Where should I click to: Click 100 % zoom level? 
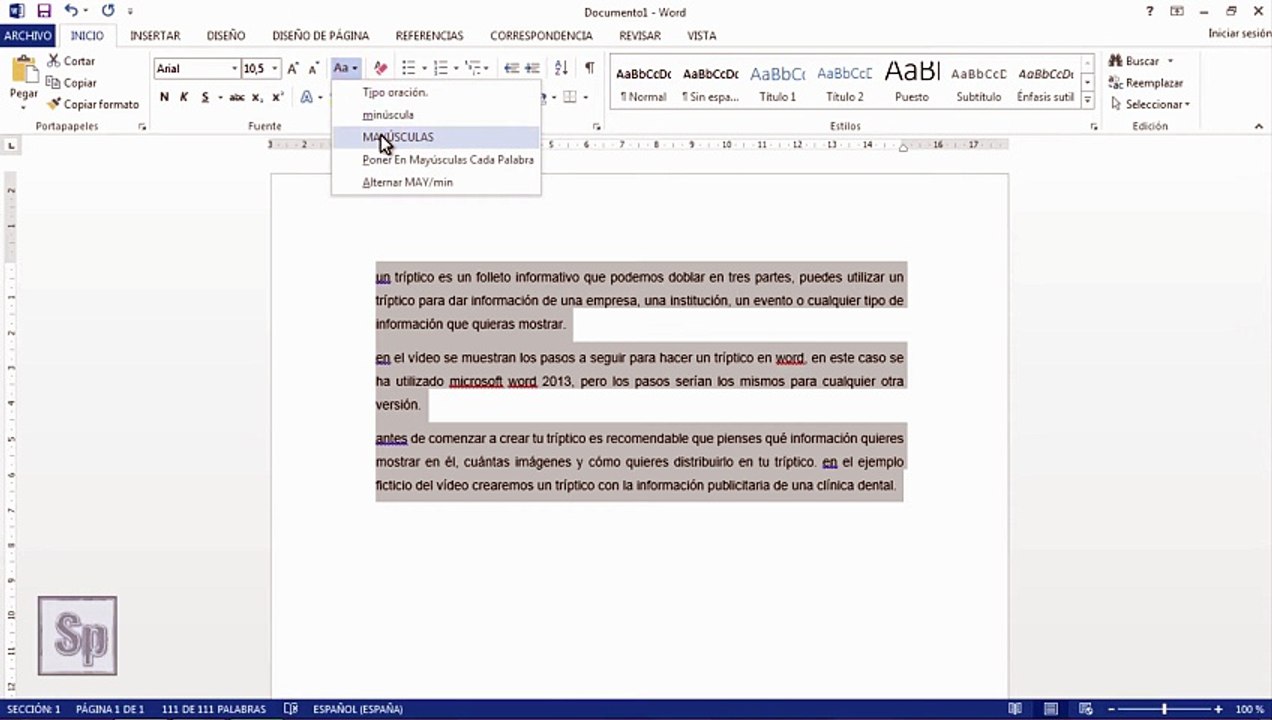click(1250, 709)
